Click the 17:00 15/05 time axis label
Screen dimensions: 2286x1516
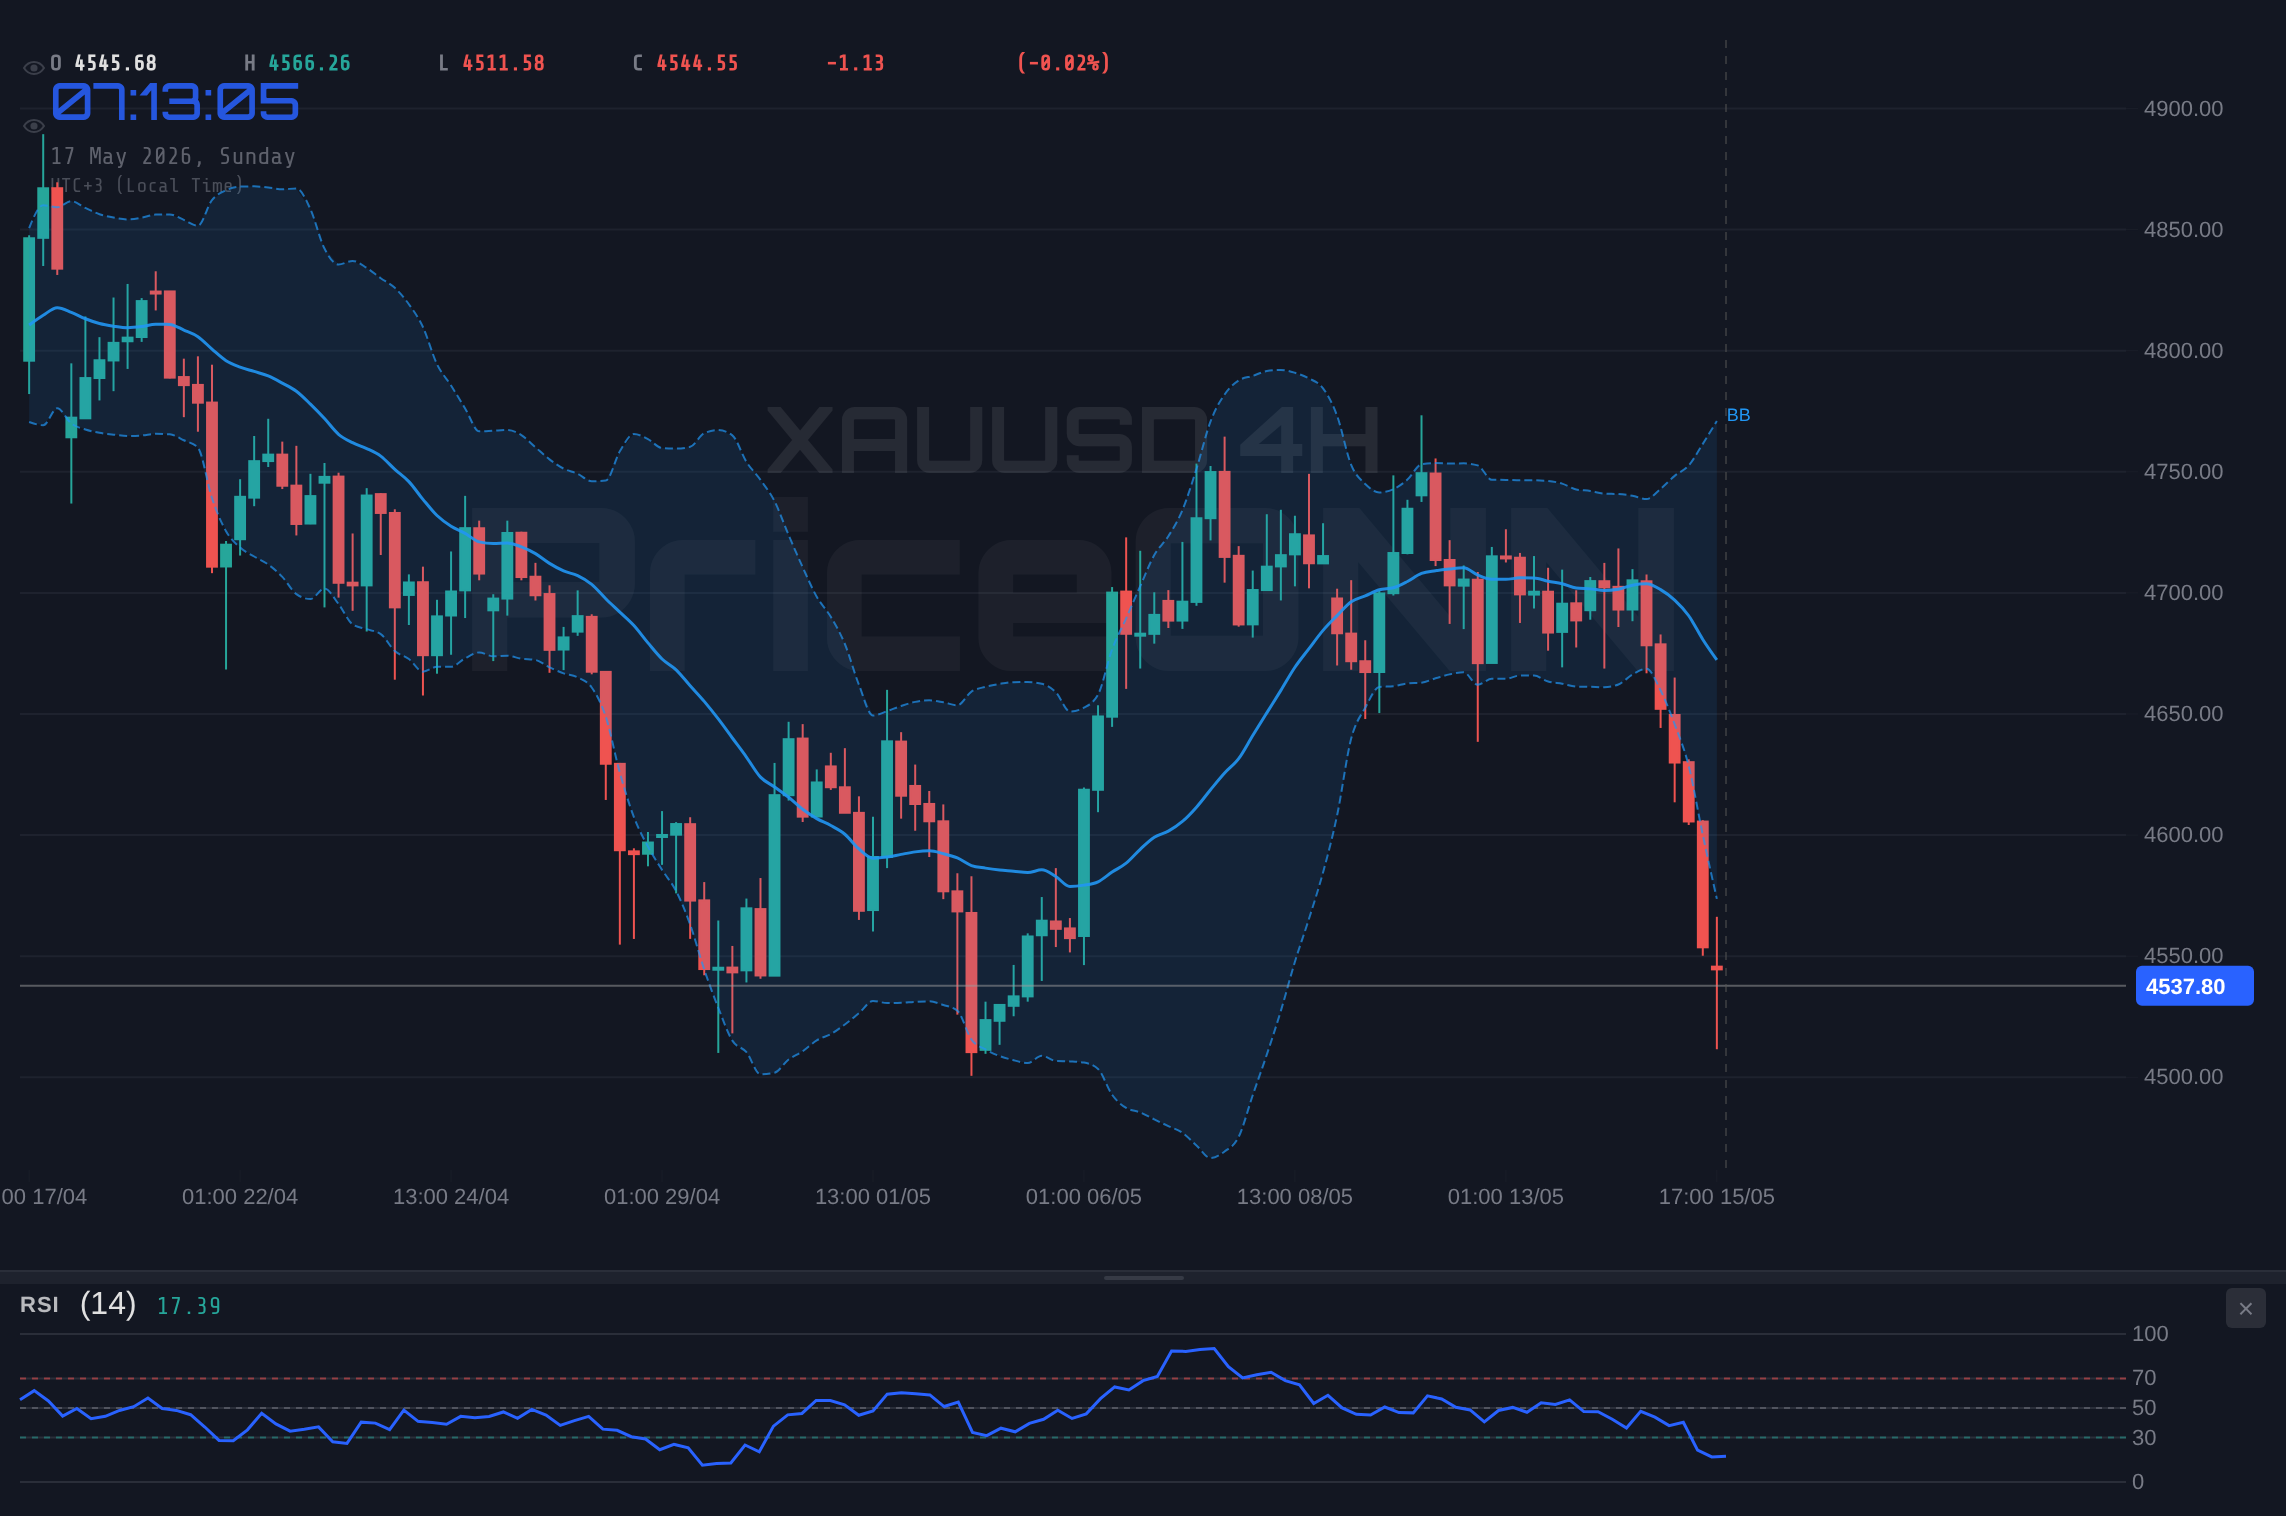pos(1717,1197)
